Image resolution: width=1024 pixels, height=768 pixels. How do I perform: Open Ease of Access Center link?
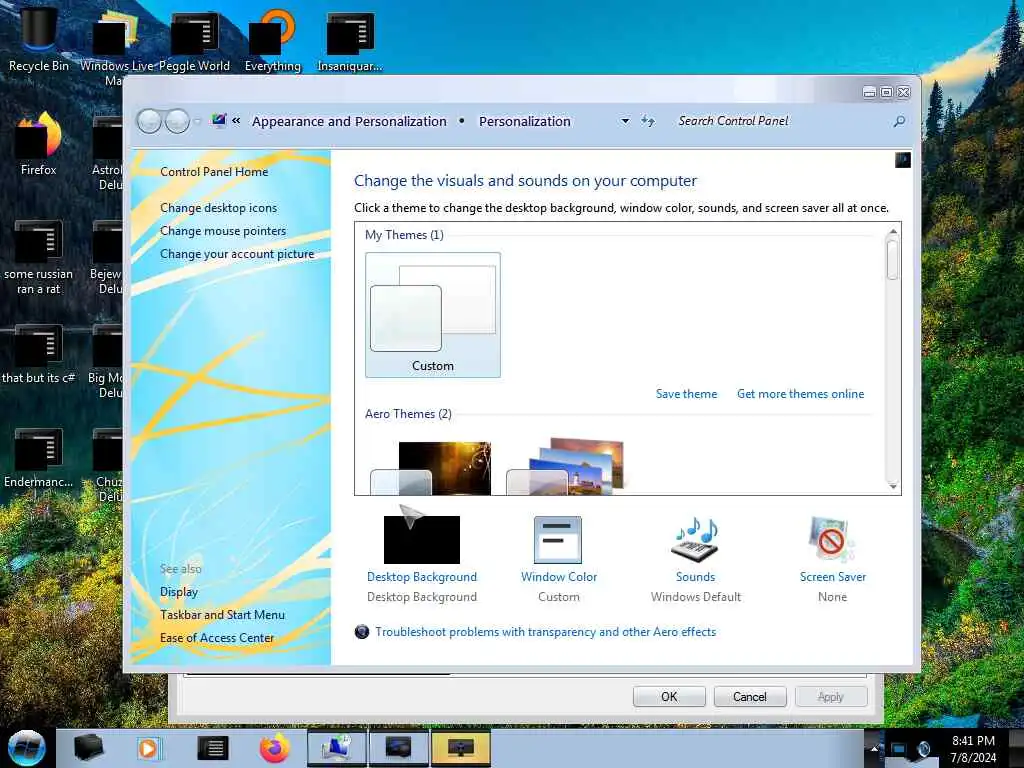(217, 638)
